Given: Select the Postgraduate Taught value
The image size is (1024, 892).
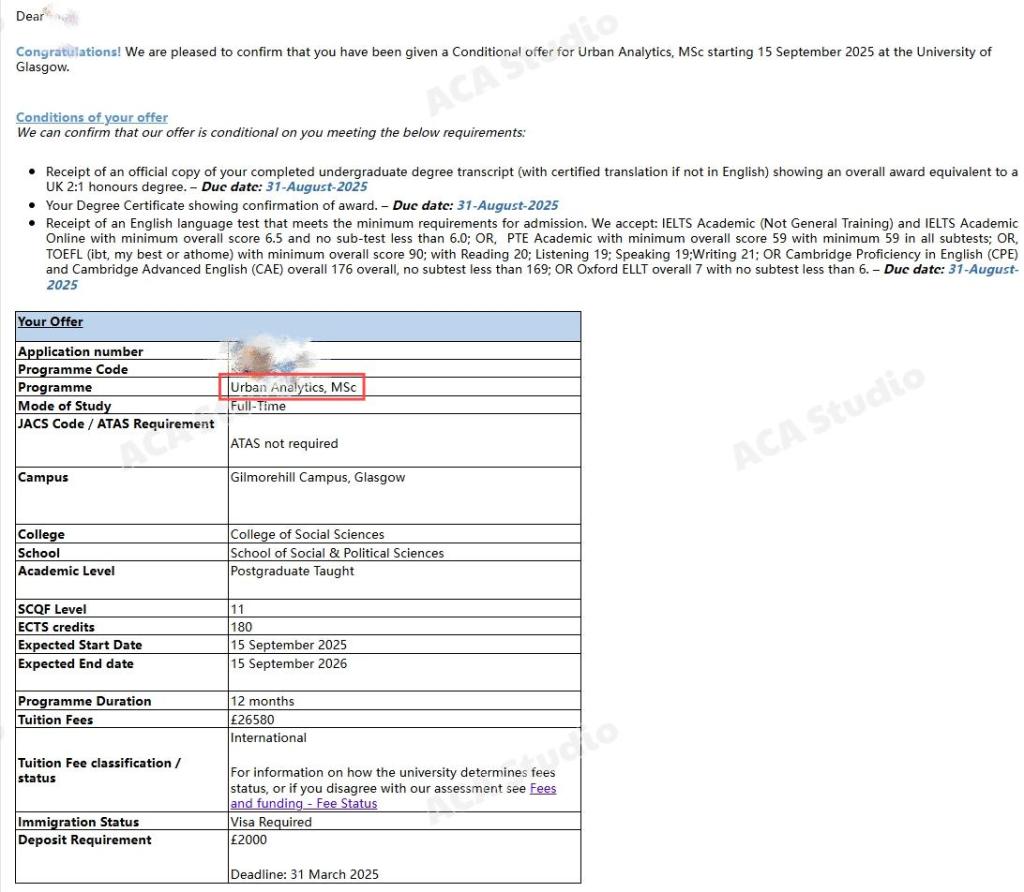Looking at the screenshot, I should [x=292, y=571].
